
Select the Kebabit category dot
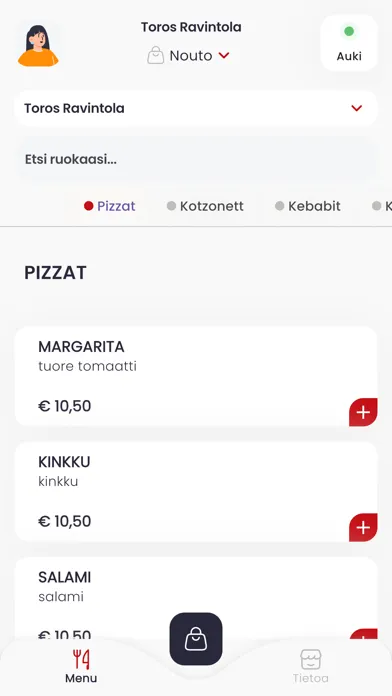point(279,206)
